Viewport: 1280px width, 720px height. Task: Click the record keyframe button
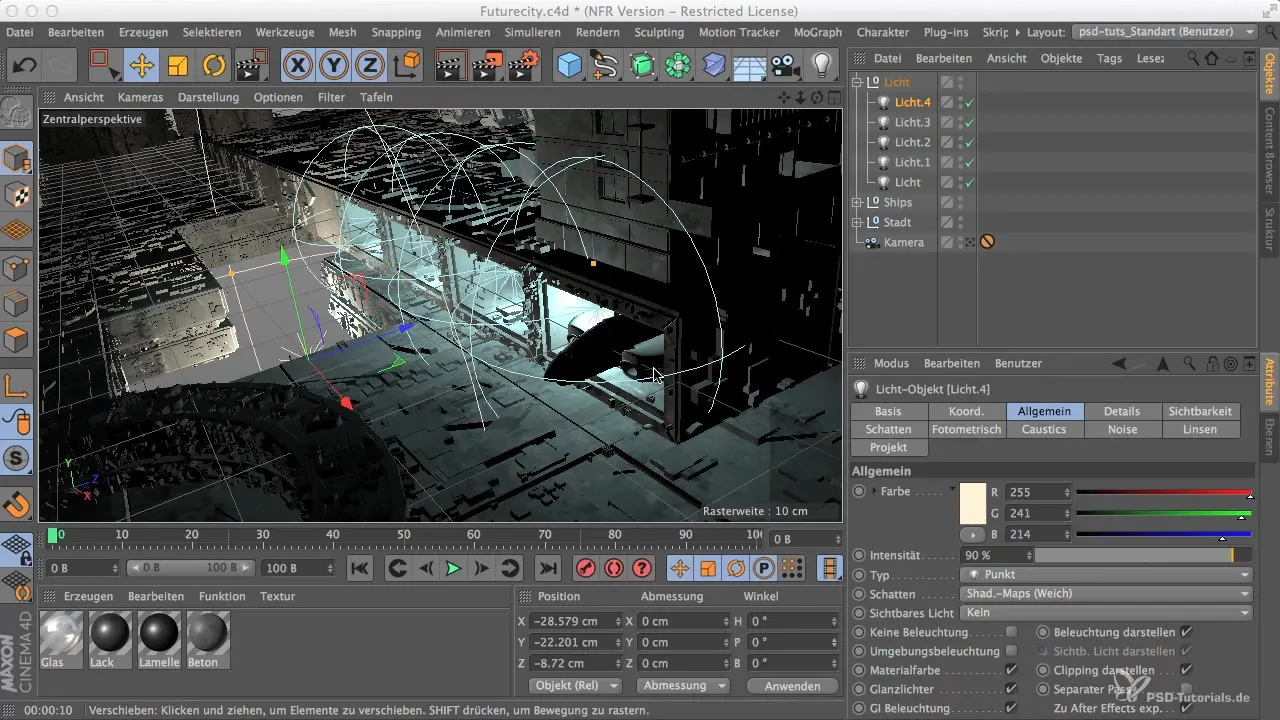click(586, 568)
